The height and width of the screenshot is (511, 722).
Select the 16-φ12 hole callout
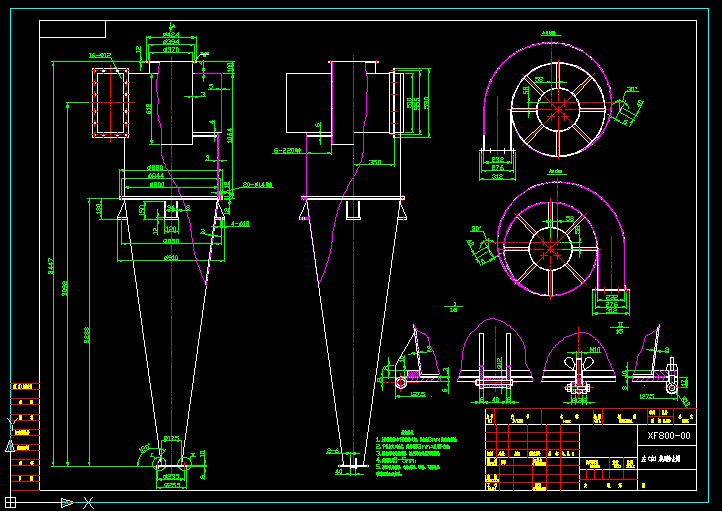click(100, 56)
